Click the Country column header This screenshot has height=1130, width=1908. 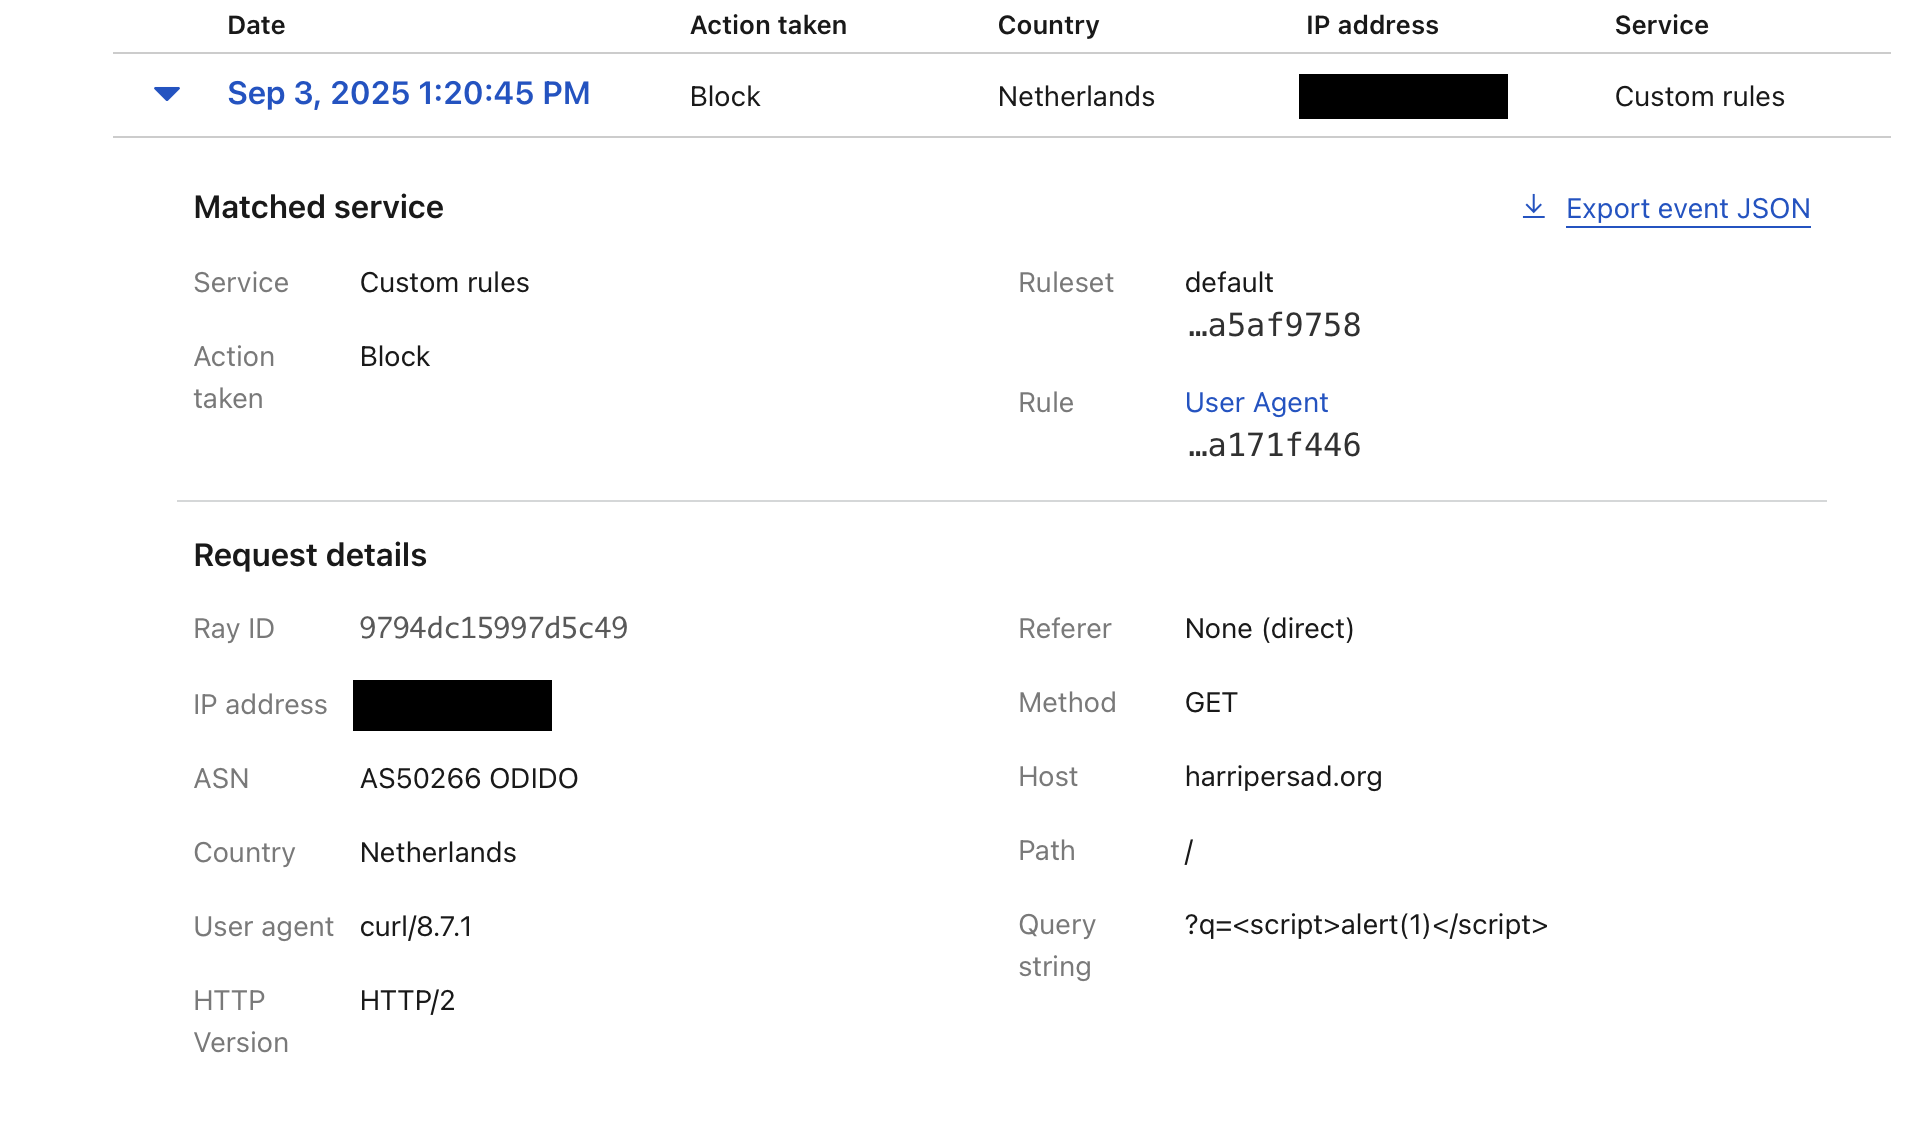(1048, 25)
